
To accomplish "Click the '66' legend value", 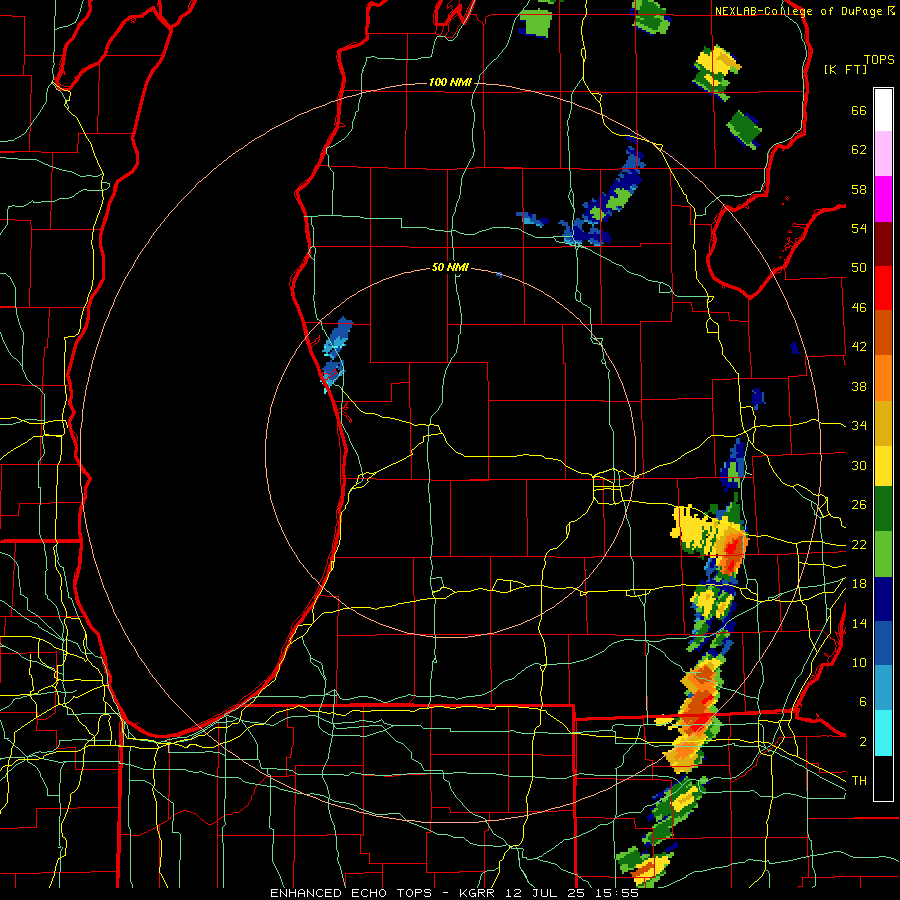I will (x=859, y=110).
